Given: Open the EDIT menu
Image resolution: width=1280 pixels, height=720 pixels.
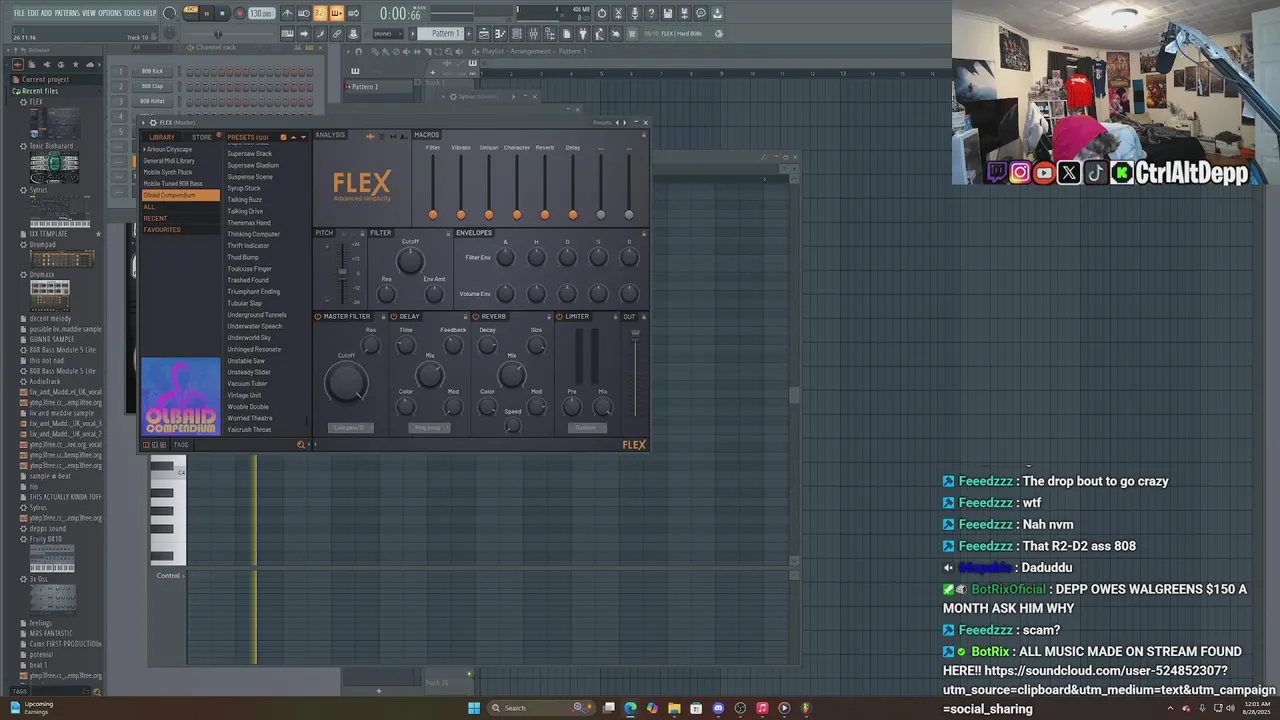Looking at the screenshot, I should [x=33, y=13].
